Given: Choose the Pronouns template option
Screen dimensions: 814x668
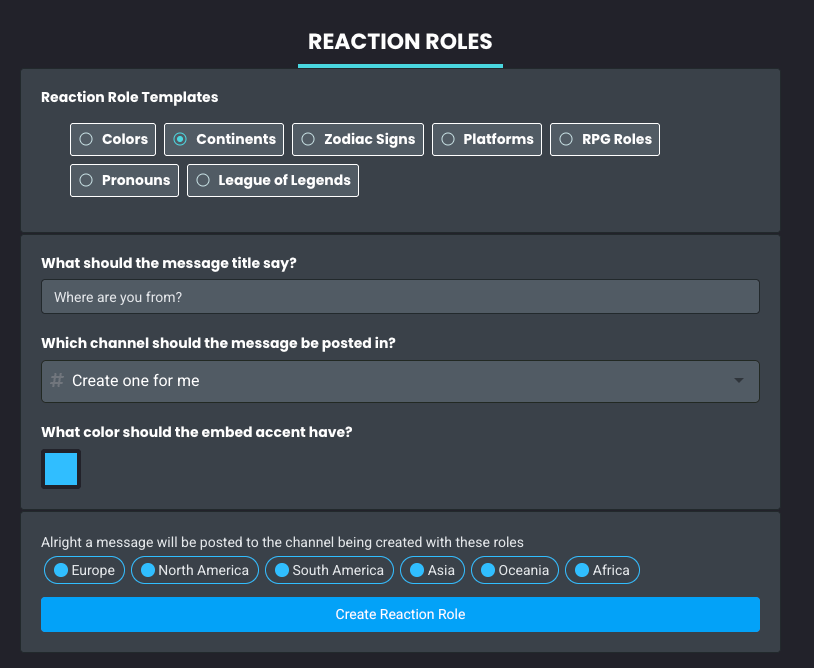Looking at the screenshot, I should (86, 180).
